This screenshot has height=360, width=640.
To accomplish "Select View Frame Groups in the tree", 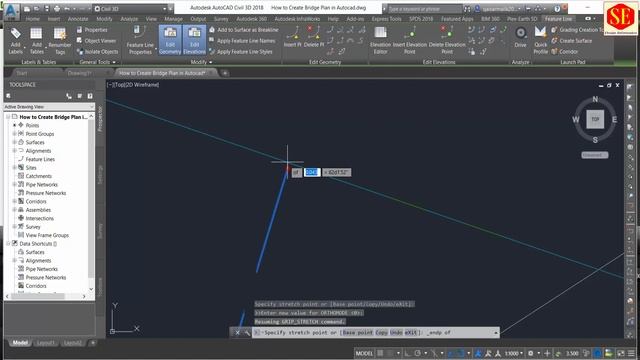I will click(47, 235).
